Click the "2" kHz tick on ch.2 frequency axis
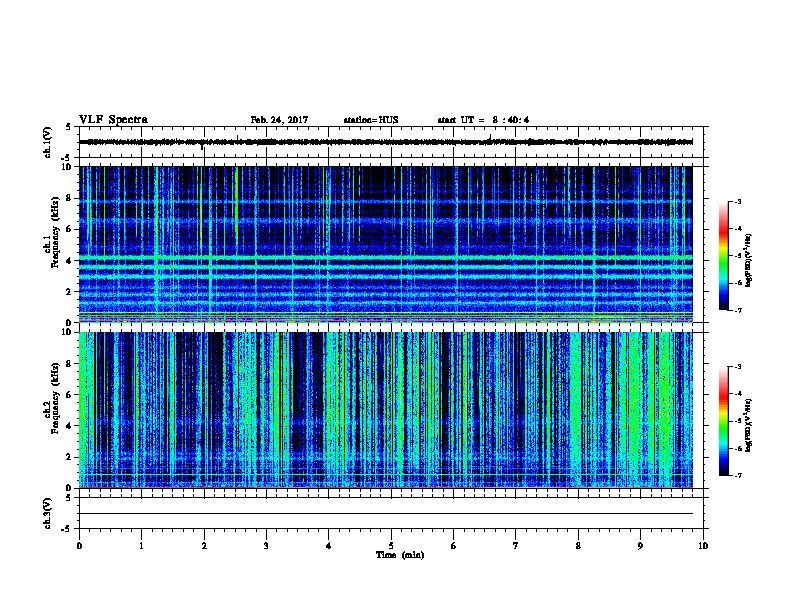The image size is (792, 612). click(69, 457)
